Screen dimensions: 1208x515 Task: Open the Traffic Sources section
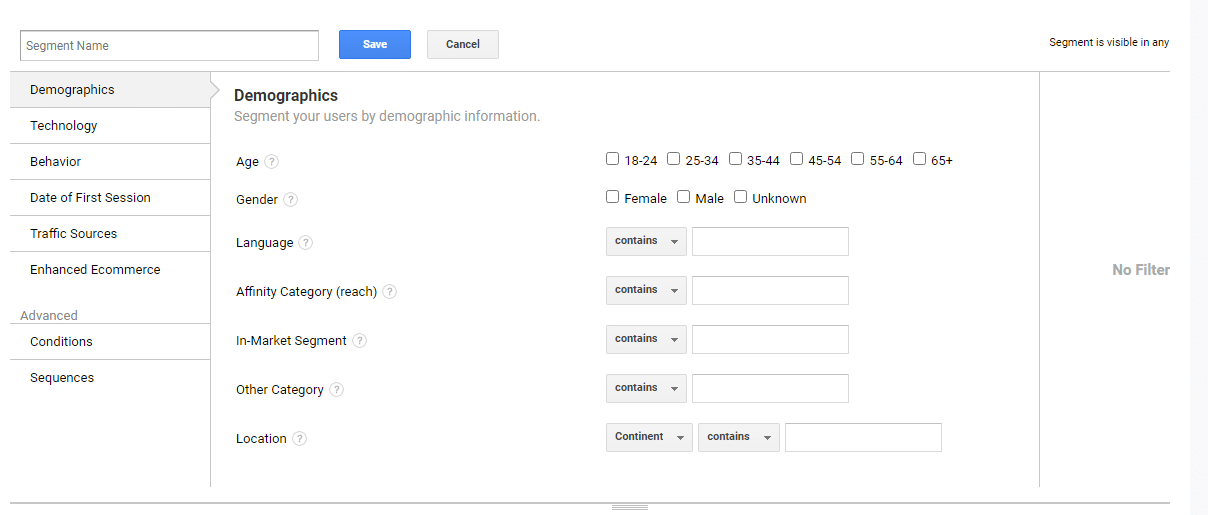[x=74, y=234]
